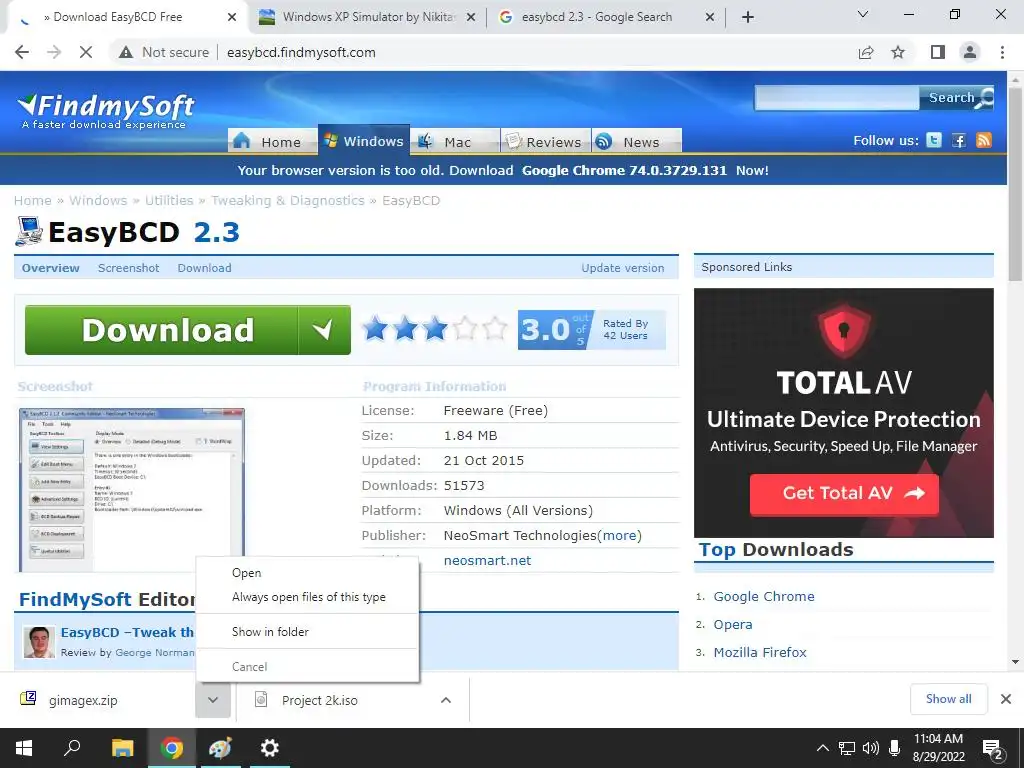The width and height of the screenshot is (1024, 768).
Task: Select the Screenshot sub-tab
Action: (129, 268)
